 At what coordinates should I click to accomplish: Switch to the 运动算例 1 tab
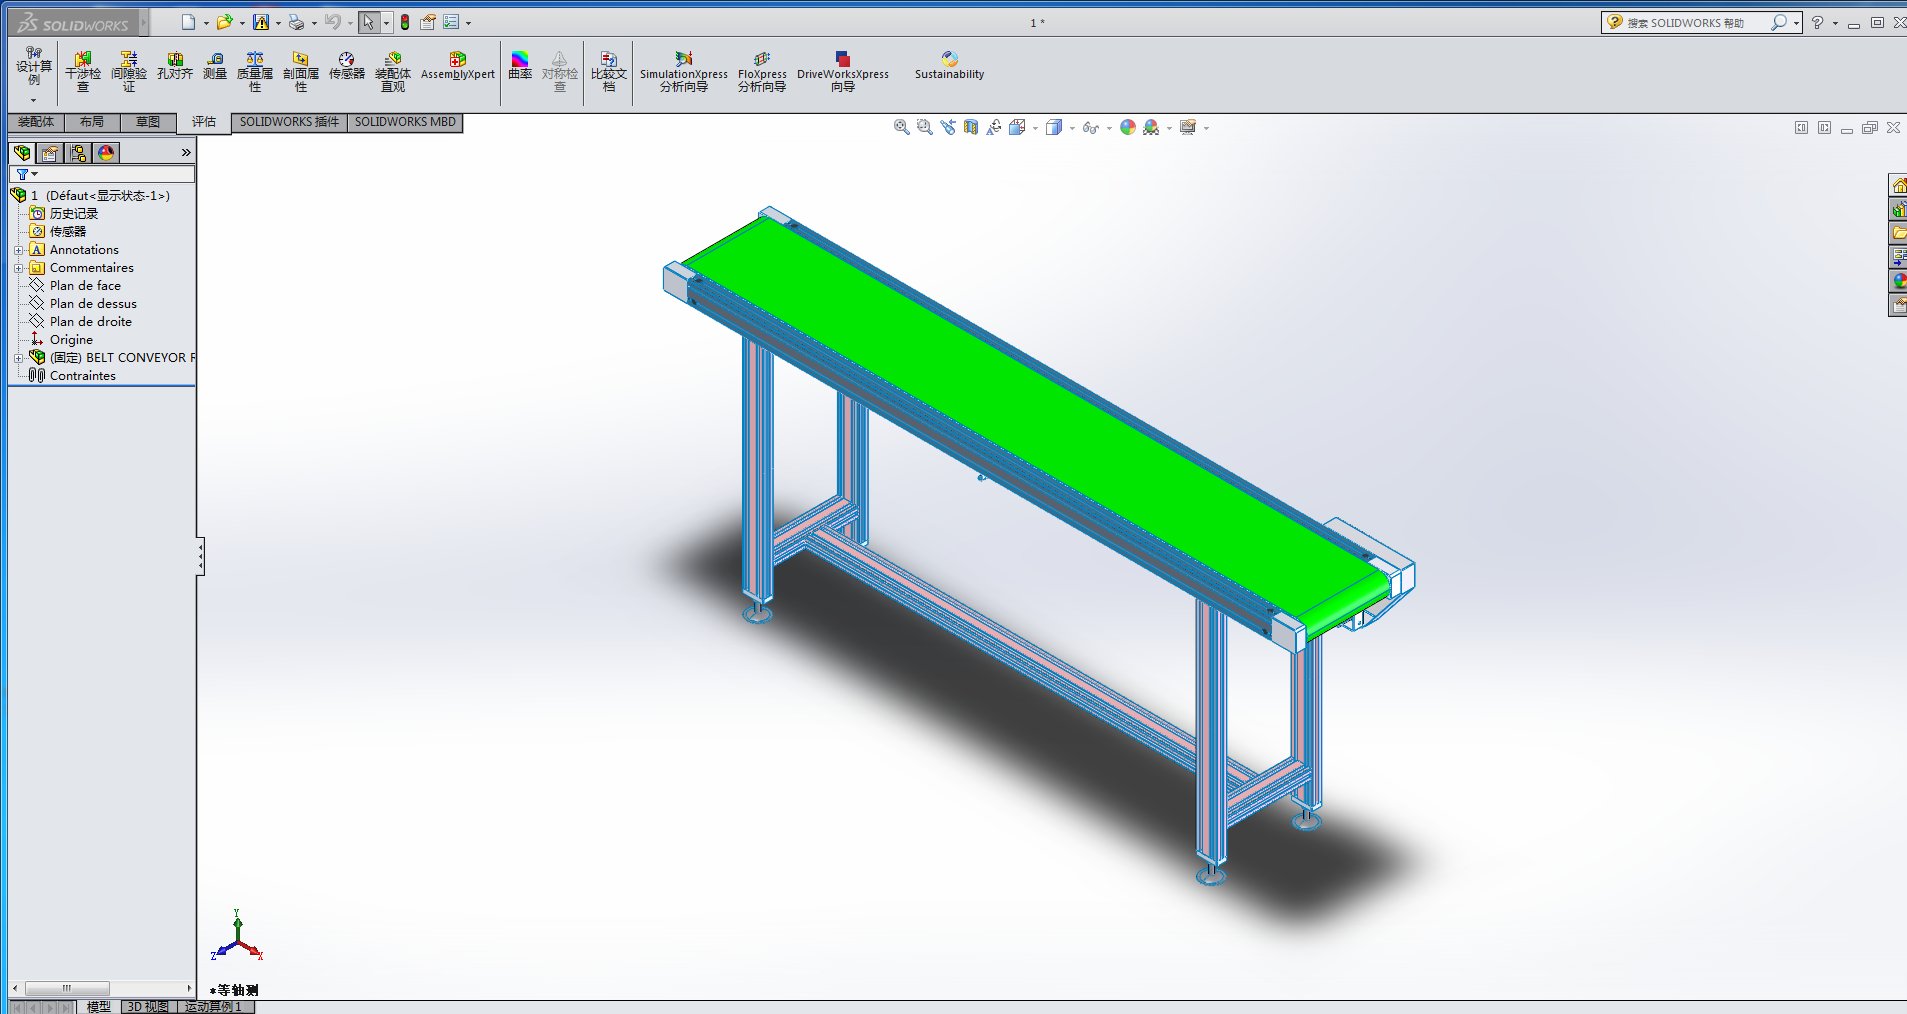point(214,1006)
